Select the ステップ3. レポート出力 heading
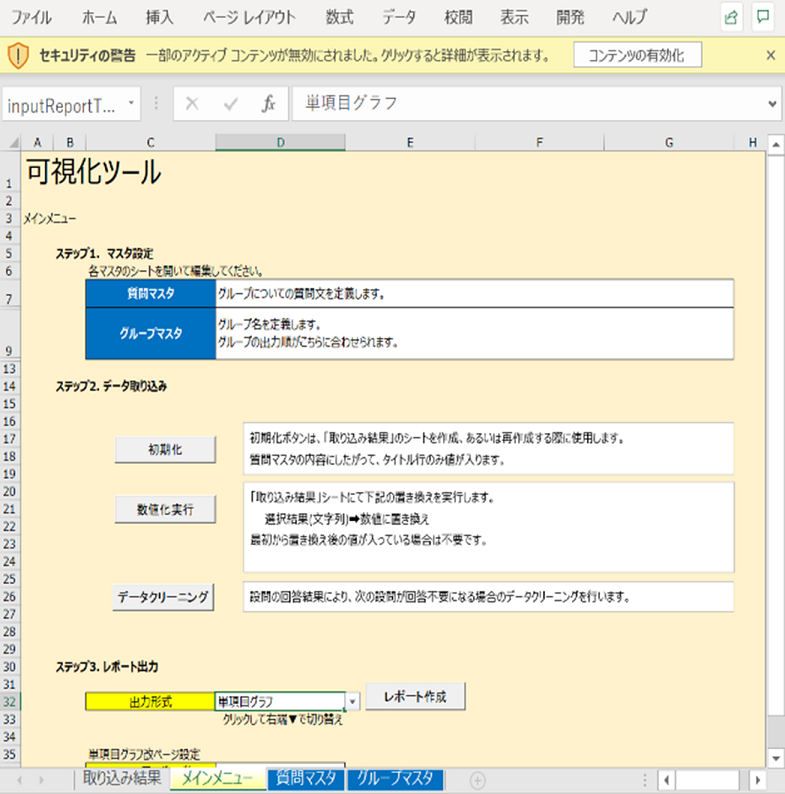The height and width of the screenshot is (794, 785). click(x=106, y=667)
